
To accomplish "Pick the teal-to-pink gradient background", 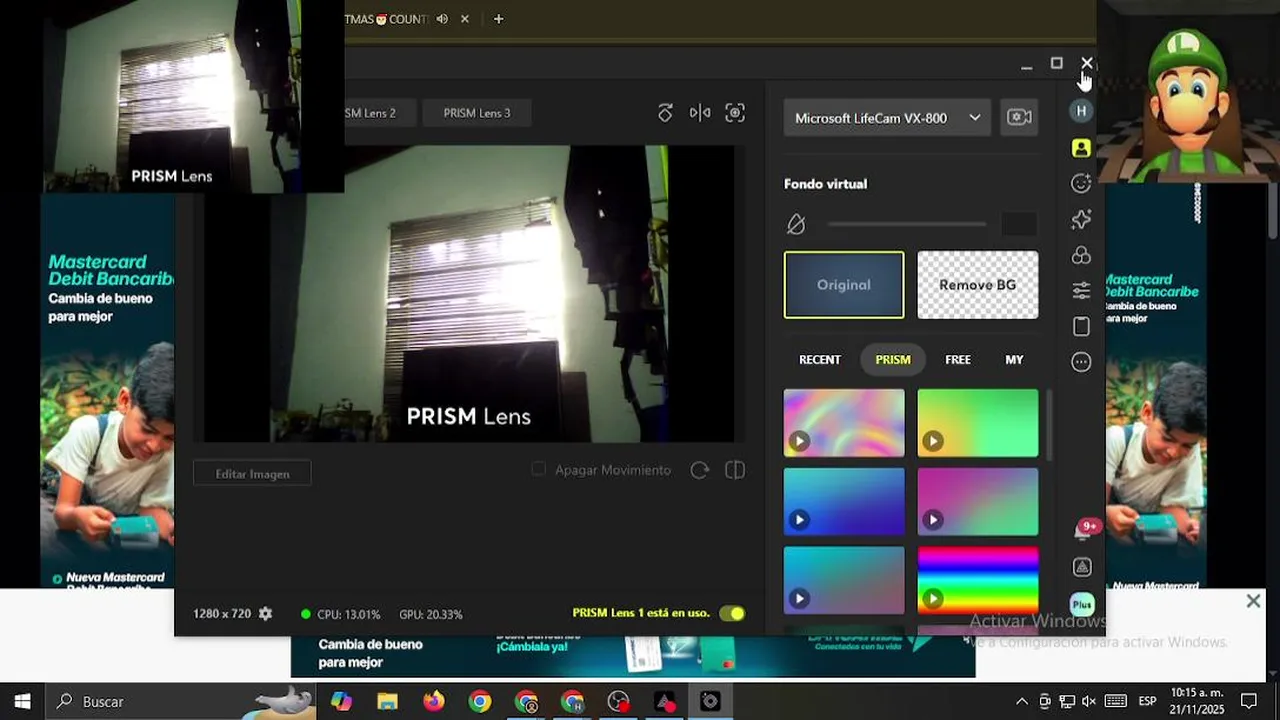I will 844,581.
